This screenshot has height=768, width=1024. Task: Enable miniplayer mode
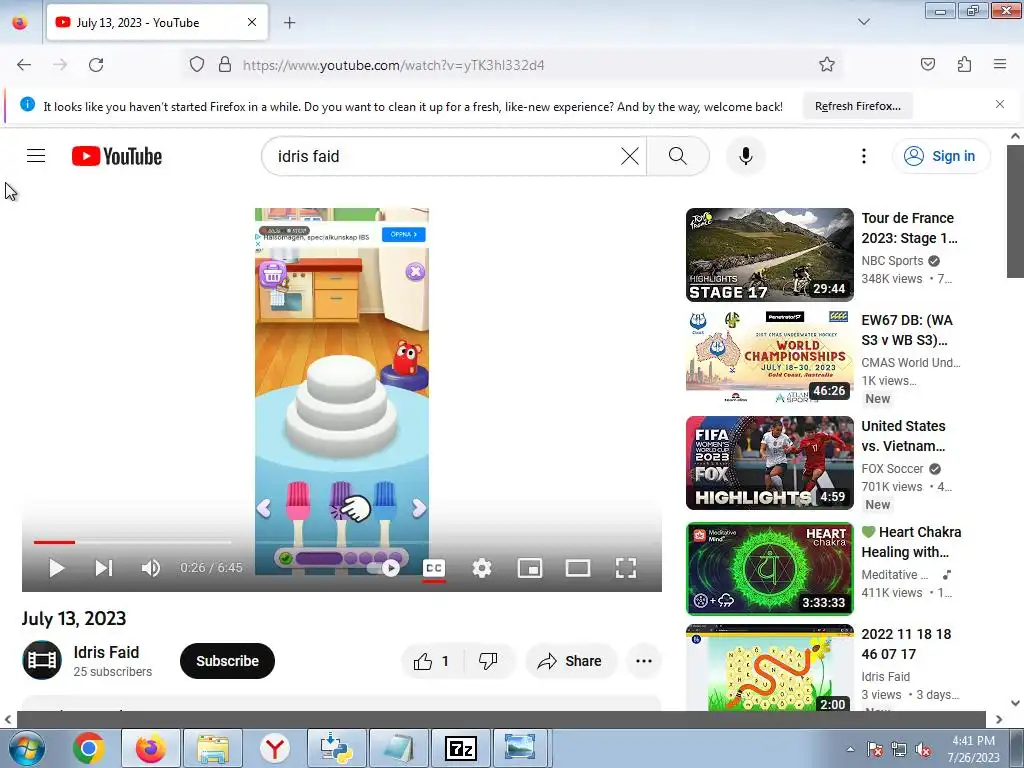click(x=530, y=568)
